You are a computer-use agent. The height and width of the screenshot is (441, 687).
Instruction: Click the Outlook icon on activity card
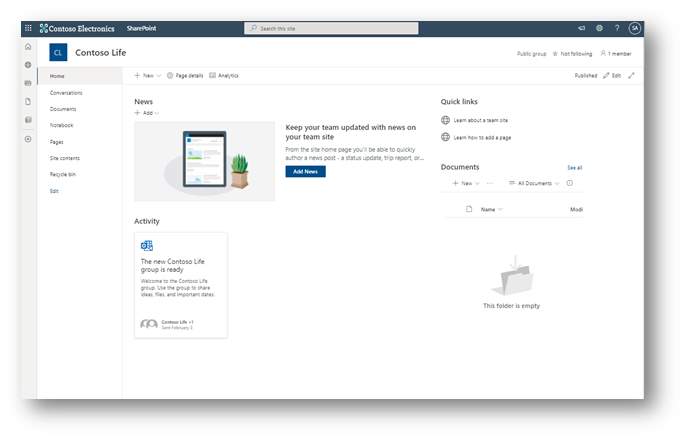(147, 246)
